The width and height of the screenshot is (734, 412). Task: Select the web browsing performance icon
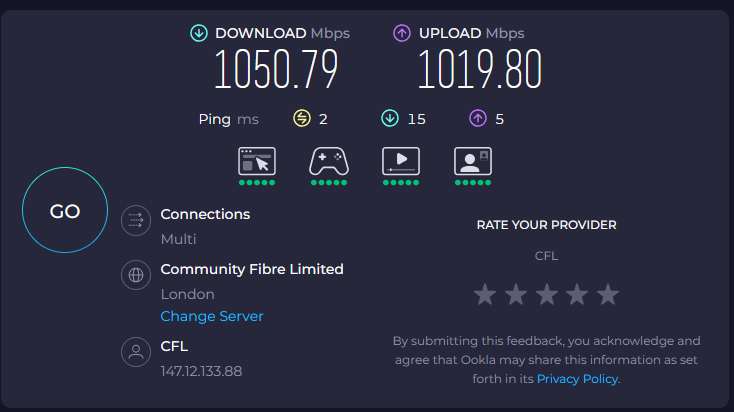[257, 161]
